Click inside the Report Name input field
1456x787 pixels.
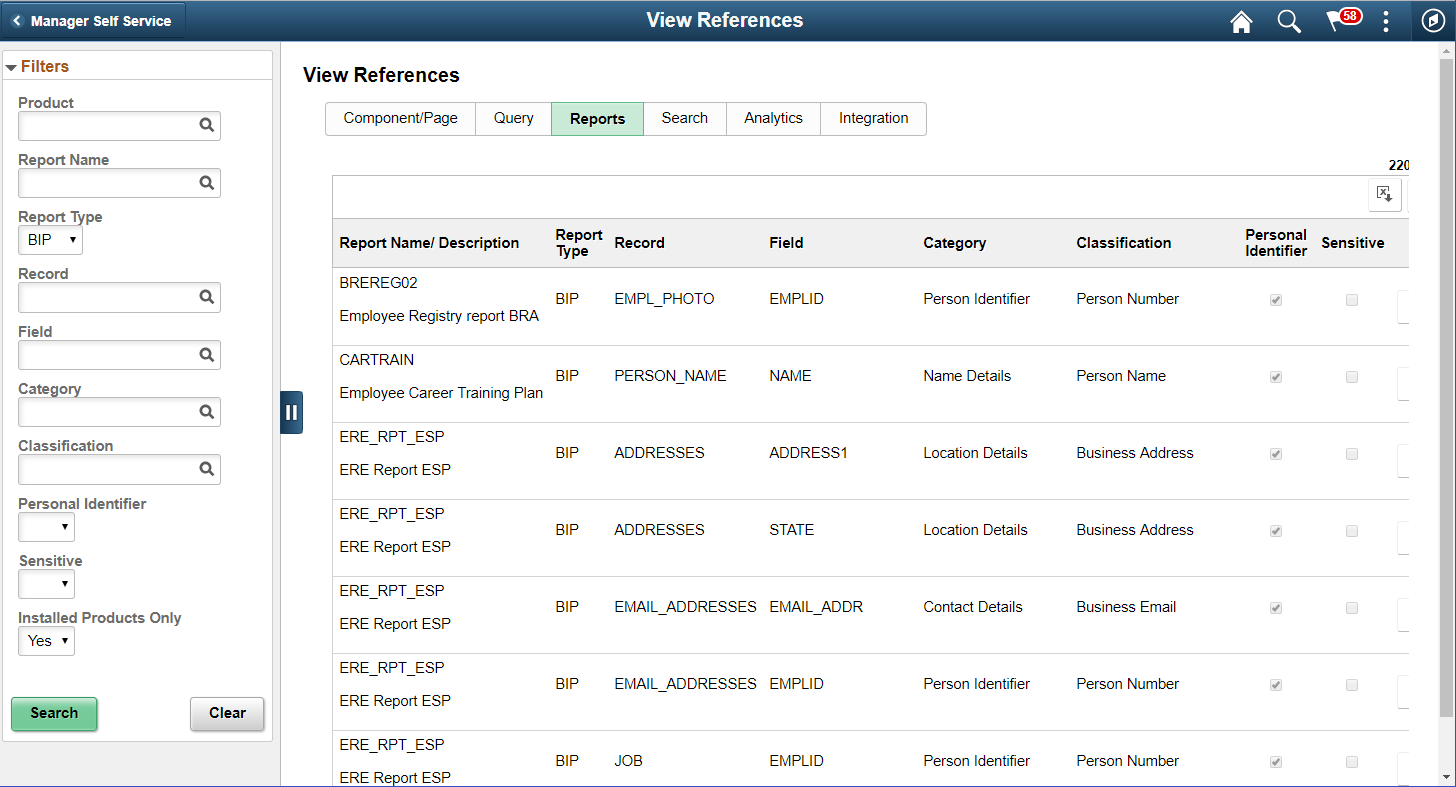click(110, 183)
